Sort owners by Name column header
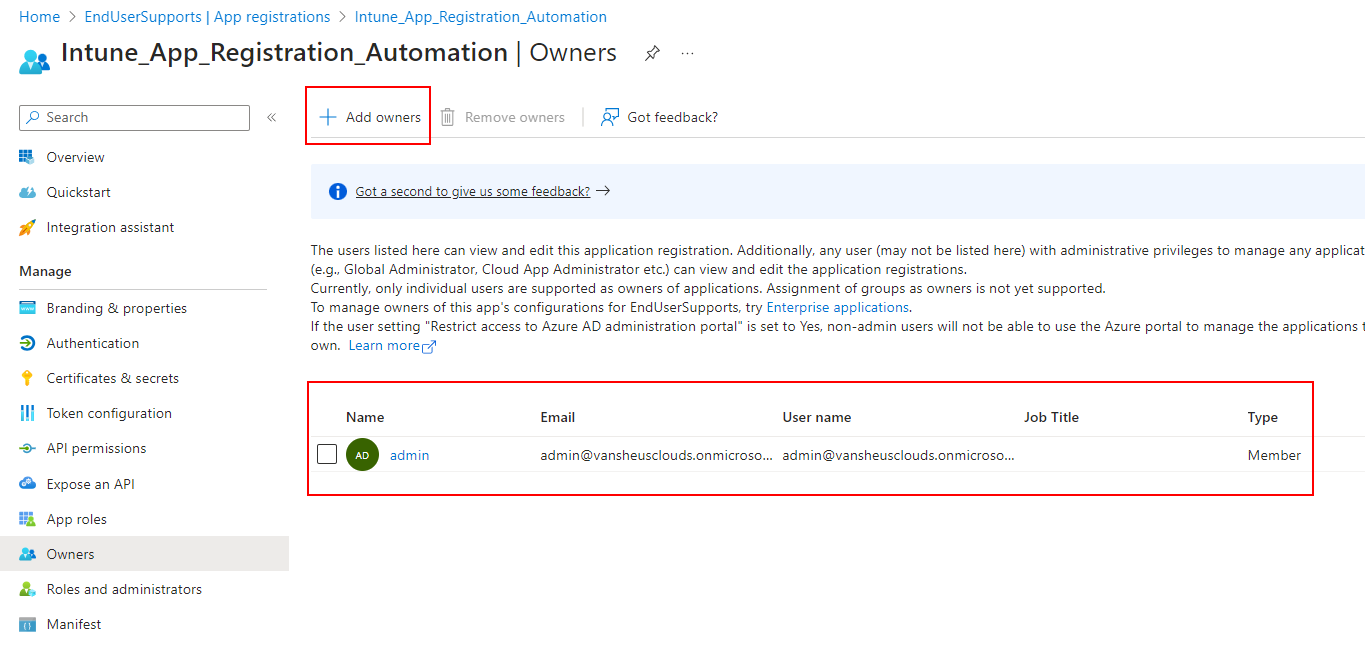The width and height of the screenshot is (1365, 646). (365, 417)
